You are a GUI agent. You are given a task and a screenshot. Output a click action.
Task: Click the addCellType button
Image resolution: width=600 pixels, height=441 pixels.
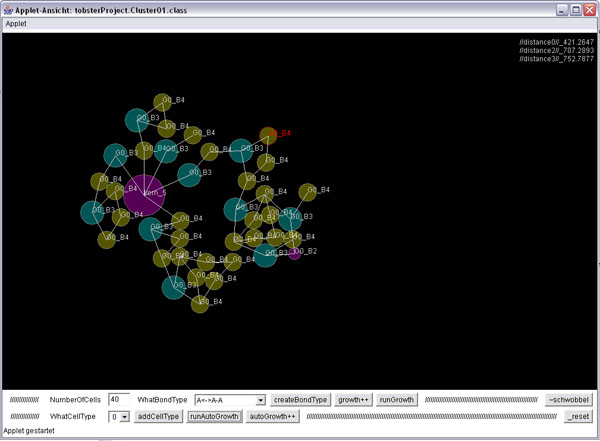click(x=158, y=416)
